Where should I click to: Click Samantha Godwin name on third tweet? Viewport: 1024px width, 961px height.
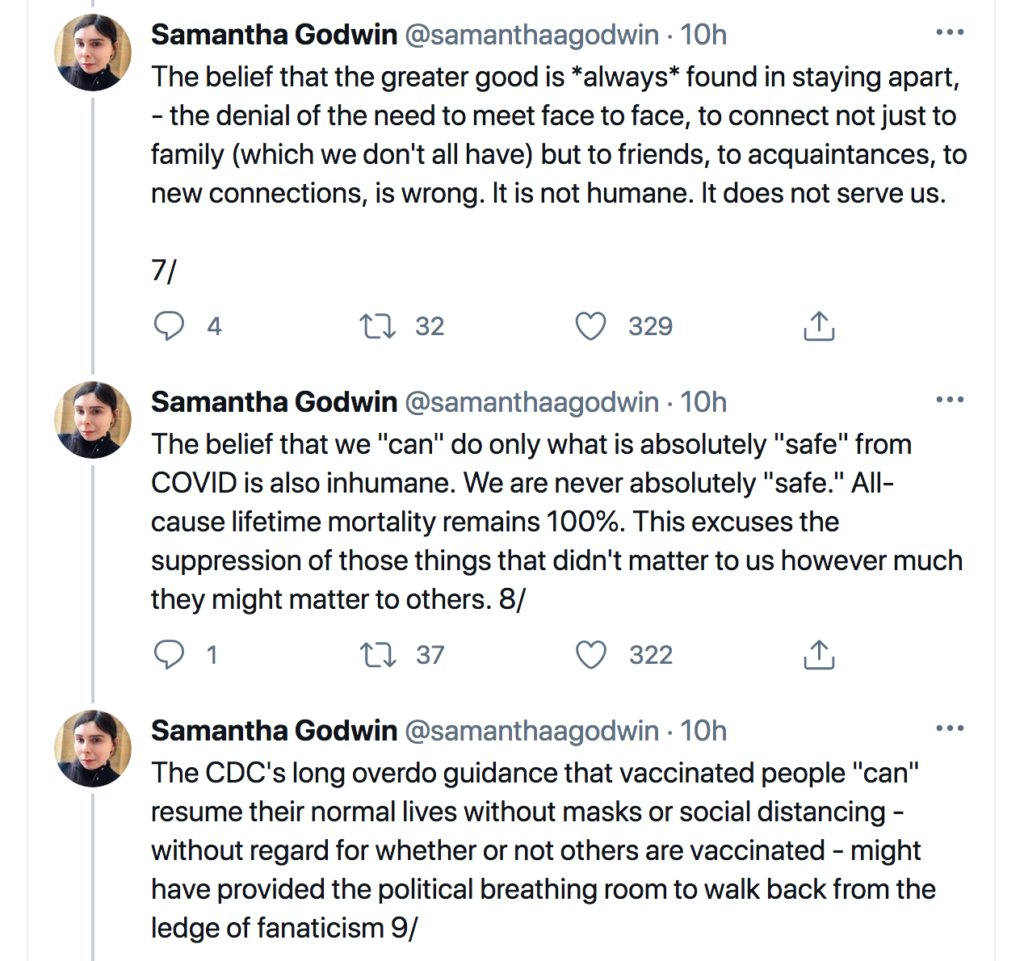(273, 731)
